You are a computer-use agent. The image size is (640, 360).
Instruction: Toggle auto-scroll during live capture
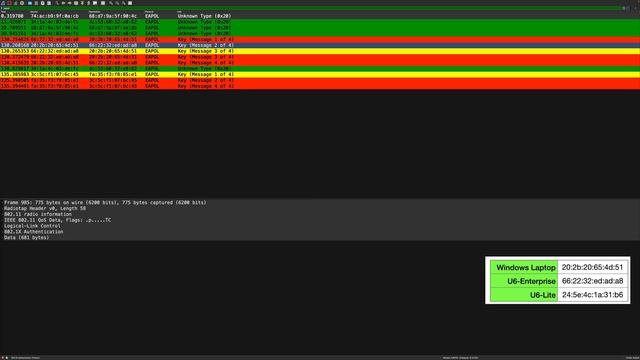(95, 3)
